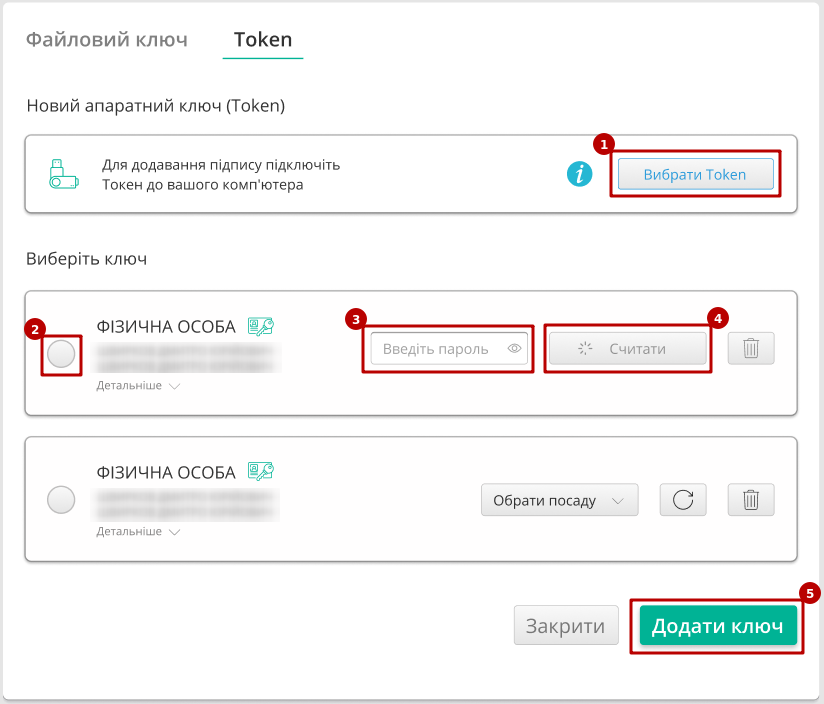Click the USB token icon in new key panel
Screen dimensions: 824x704
[x=63, y=173]
